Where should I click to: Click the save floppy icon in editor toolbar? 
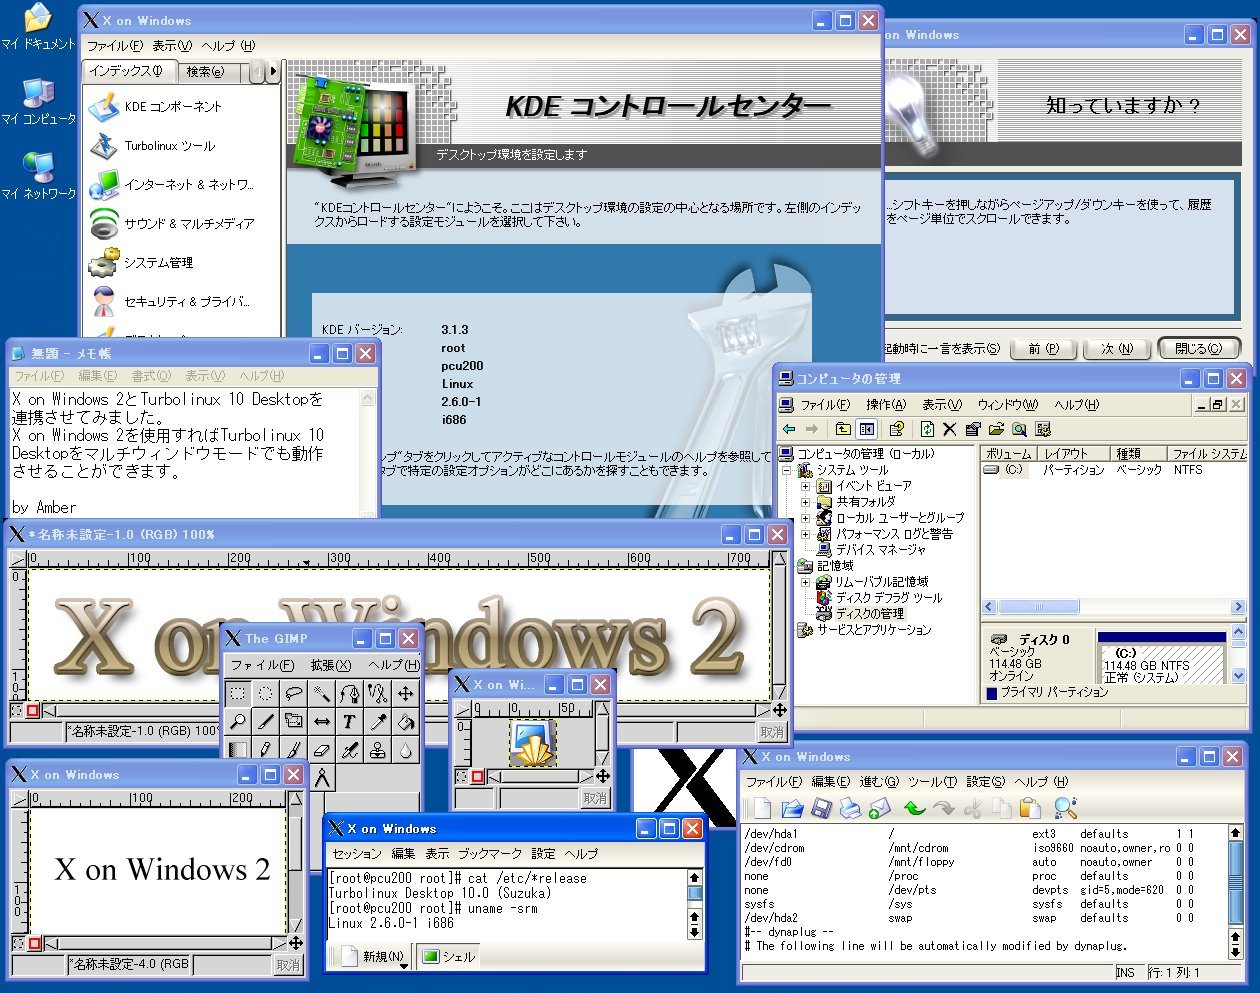(822, 808)
